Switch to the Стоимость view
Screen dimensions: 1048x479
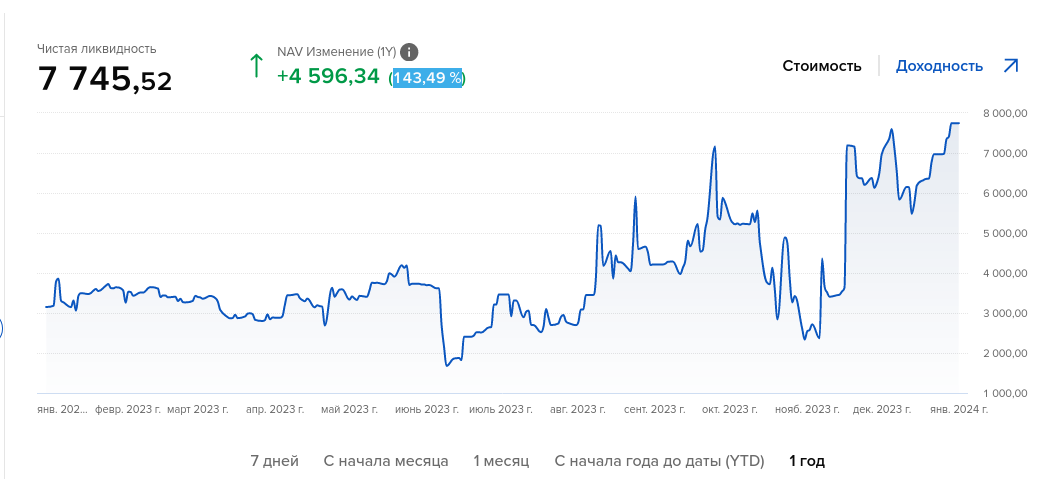coord(822,66)
